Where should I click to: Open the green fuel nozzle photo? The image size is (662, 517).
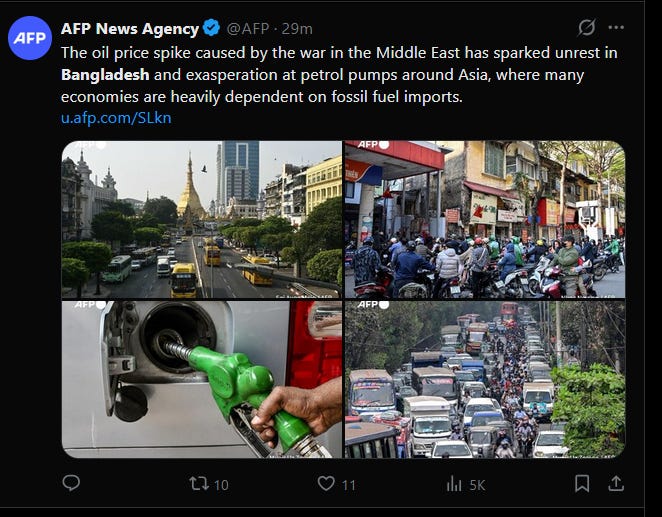pos(202,379)
